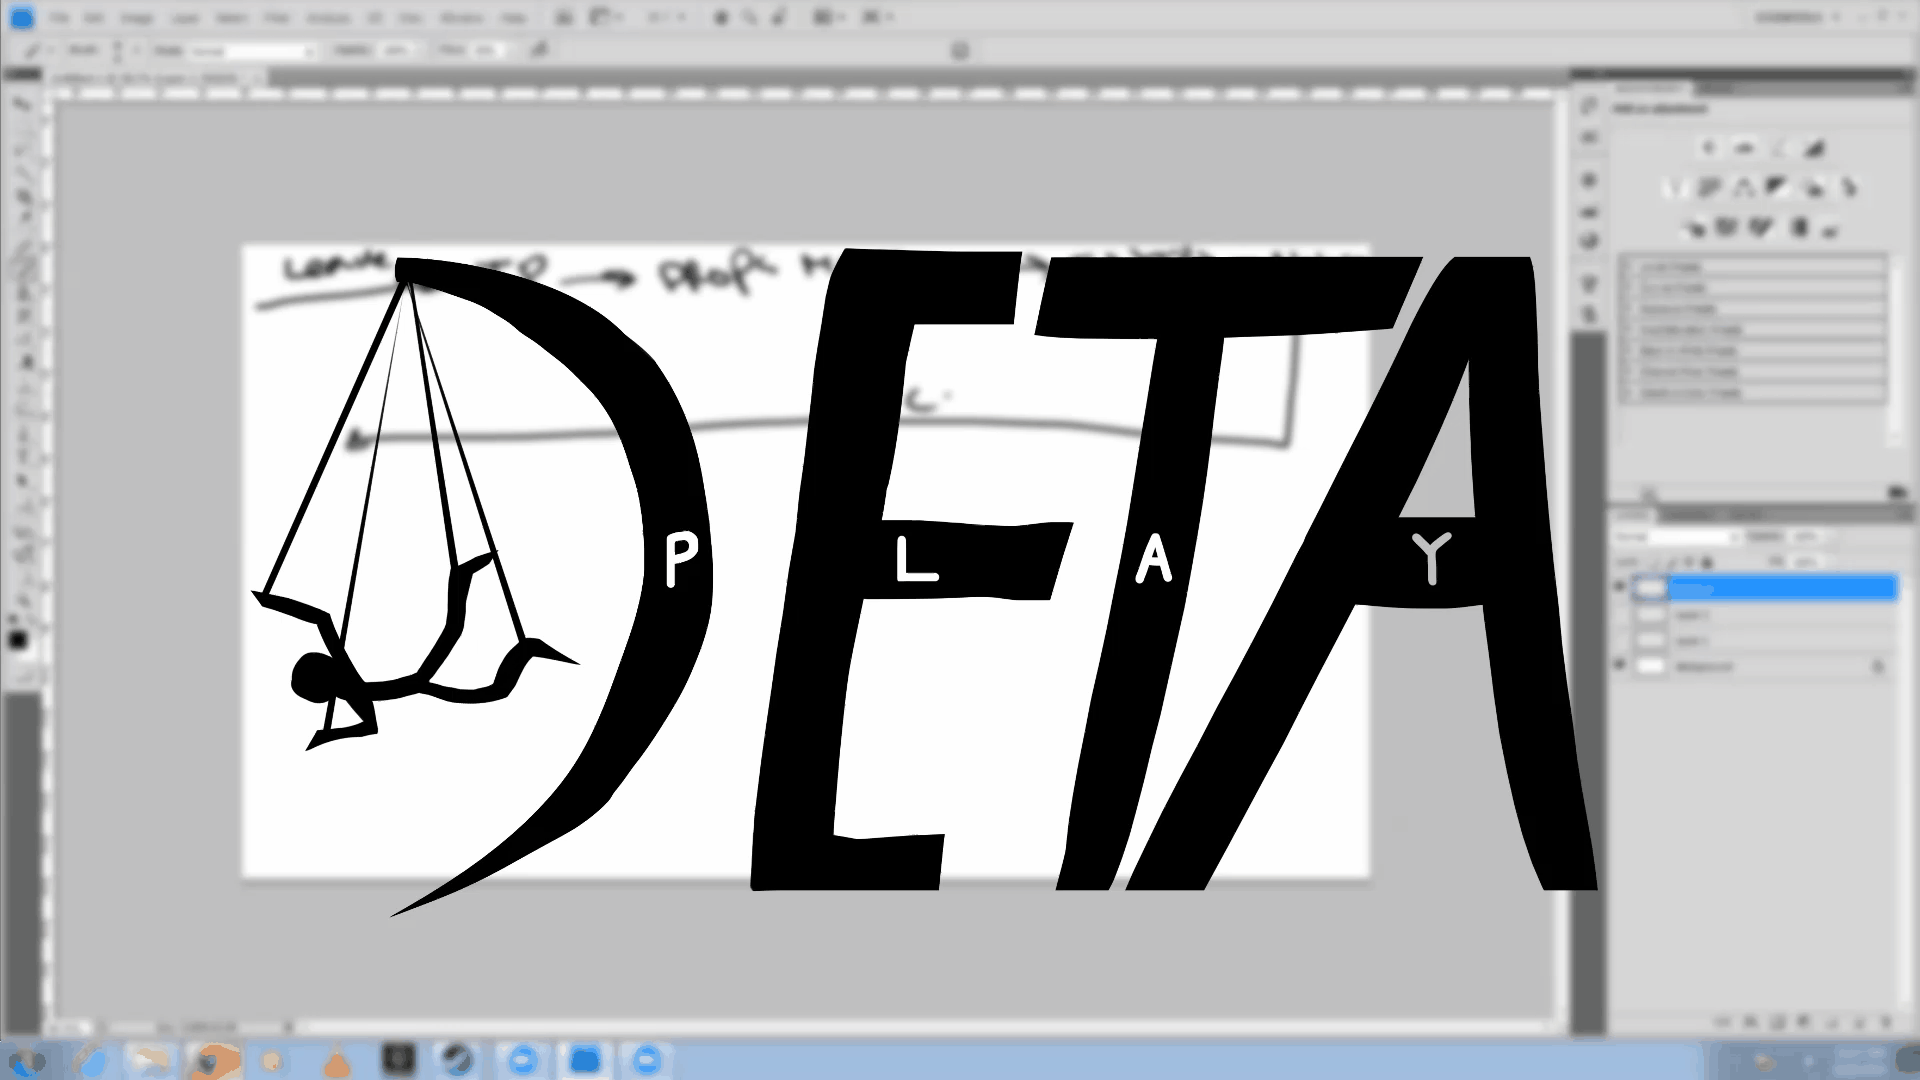Toggle visibility of the Background layer
Image resolution: width=1920 pixels, height=1080 pixels.
1620,666
